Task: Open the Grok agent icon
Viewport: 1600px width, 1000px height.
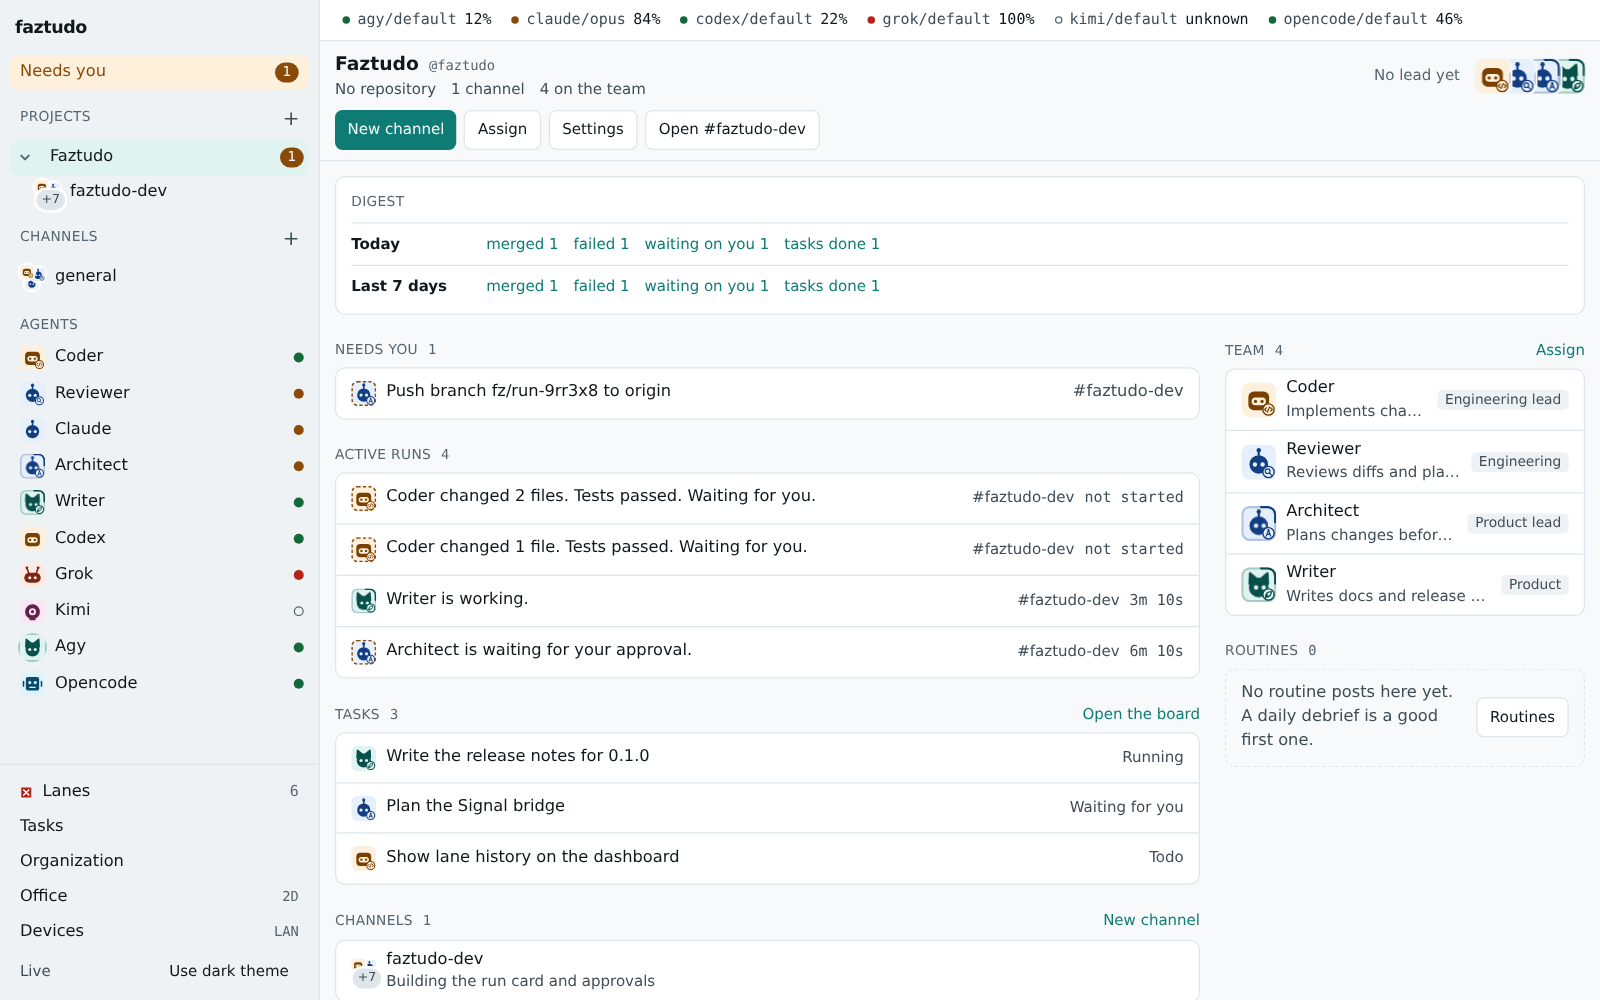Action: 33,575
